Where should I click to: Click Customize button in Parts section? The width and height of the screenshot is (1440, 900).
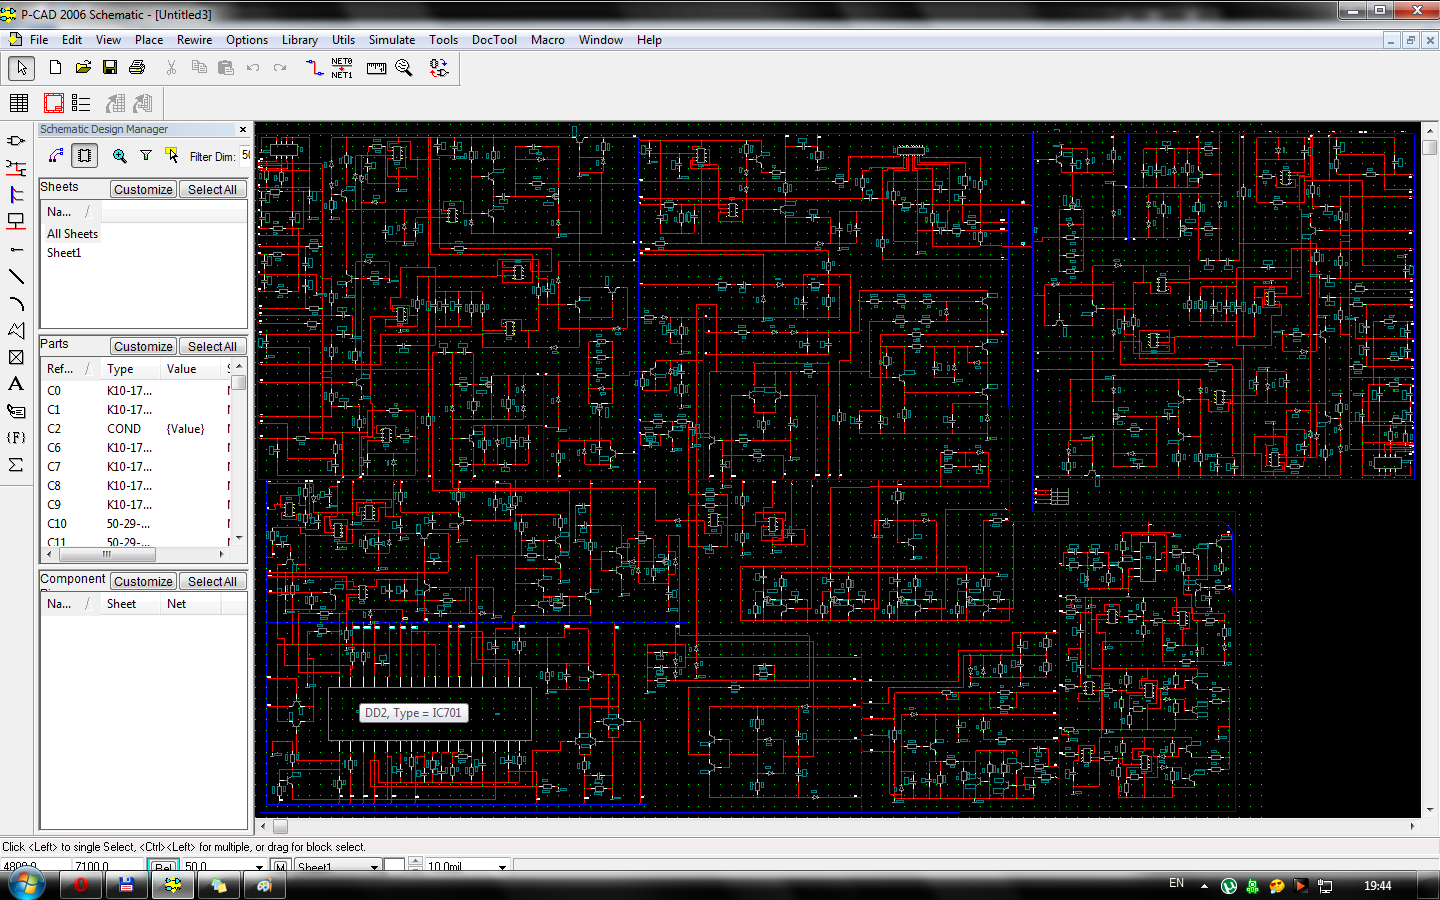click(x=143, y=346)
